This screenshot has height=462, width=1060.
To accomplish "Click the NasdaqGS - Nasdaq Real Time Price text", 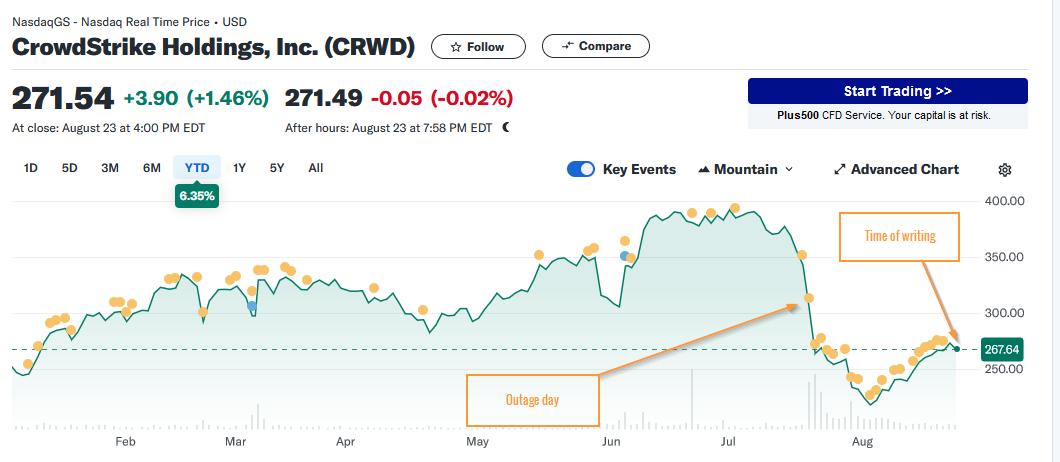I will click(x=111, y=22).
